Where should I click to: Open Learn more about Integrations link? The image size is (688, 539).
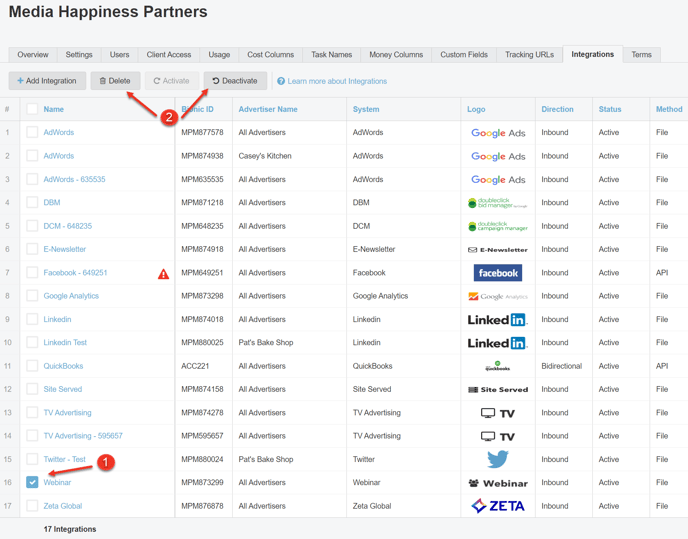[x=337, y=81]
